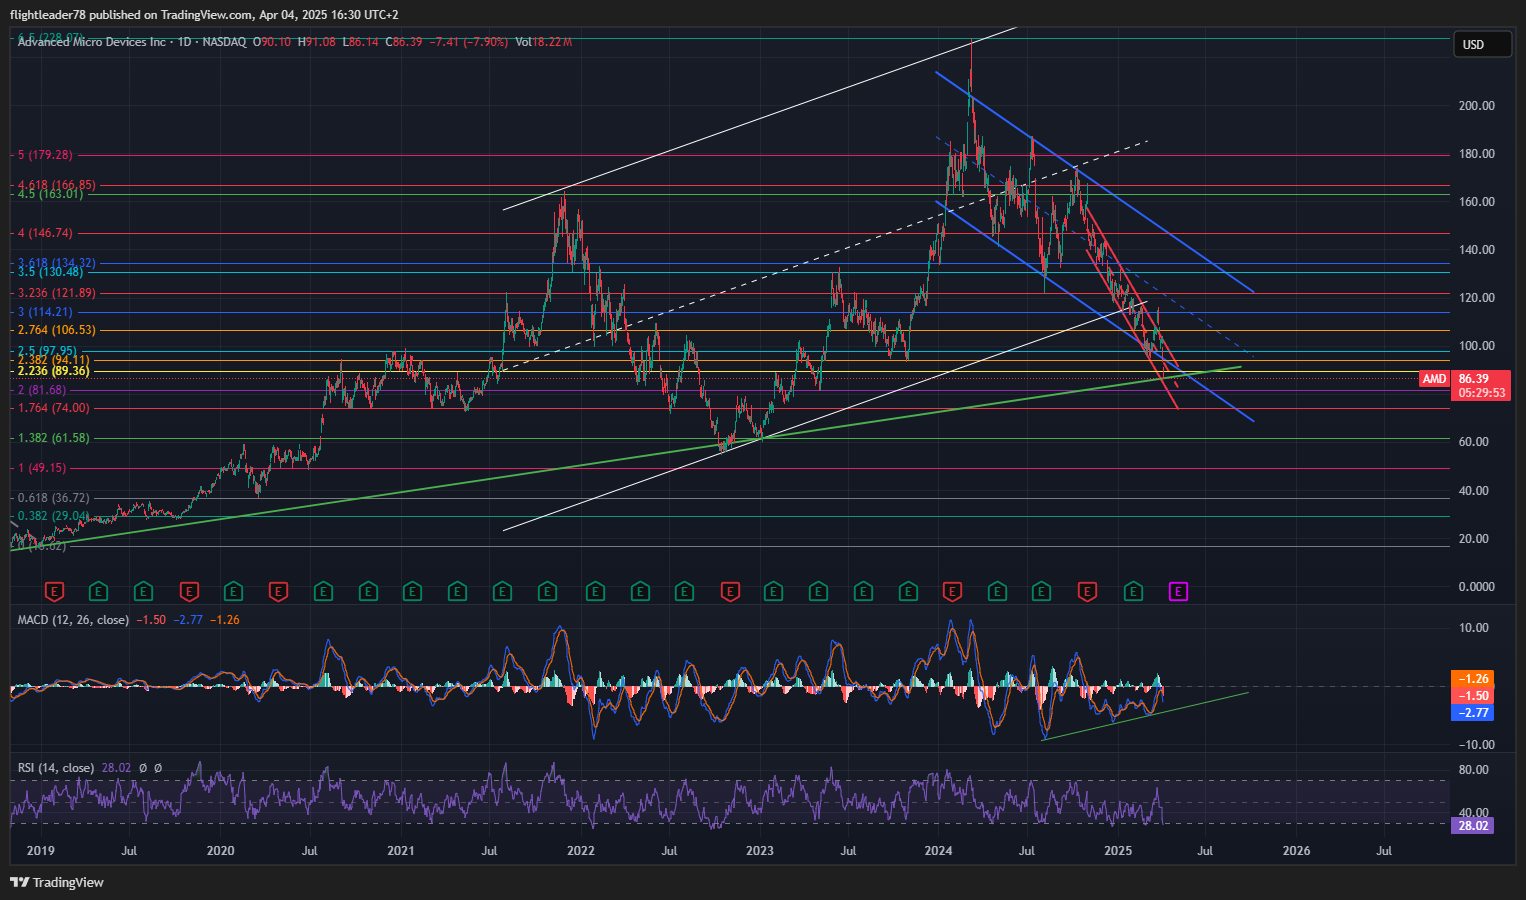Screen dimensions: 1526x900
Task: Click 200.00 on the price scale
Action: coord(1477,106)
